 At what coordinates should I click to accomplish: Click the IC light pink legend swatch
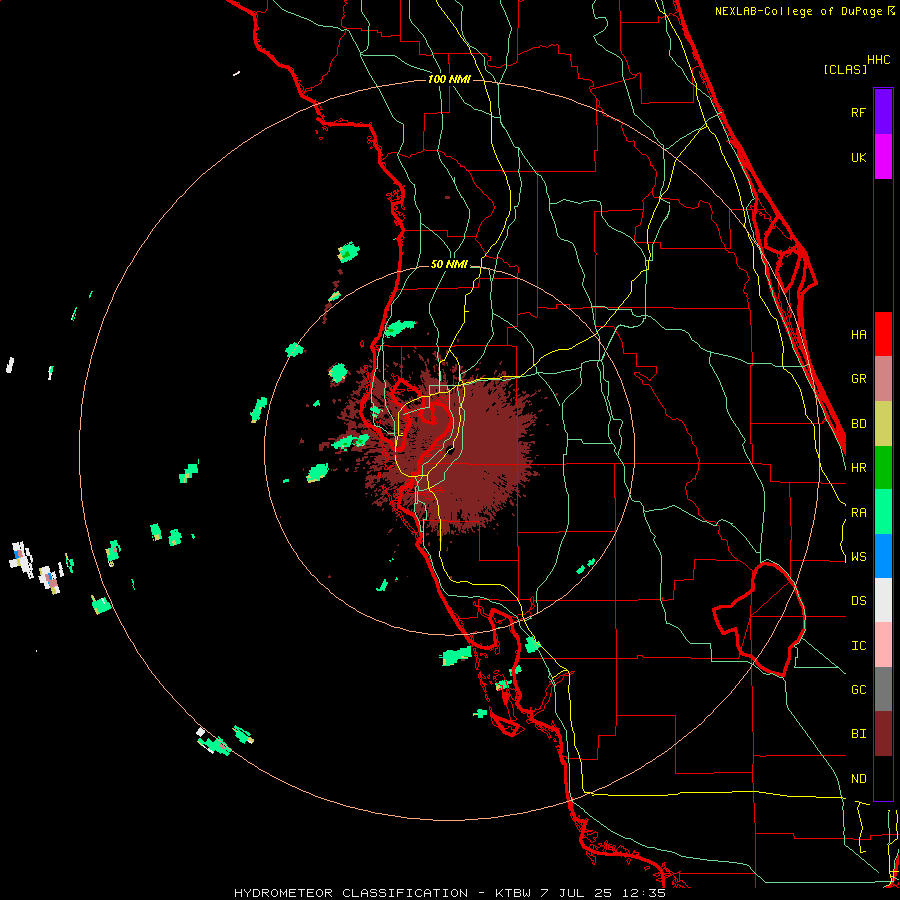click(883, 645)
